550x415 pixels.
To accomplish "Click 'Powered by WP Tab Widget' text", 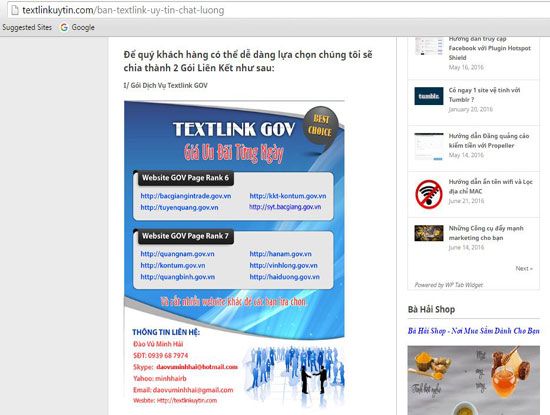I will click(449, 285).
